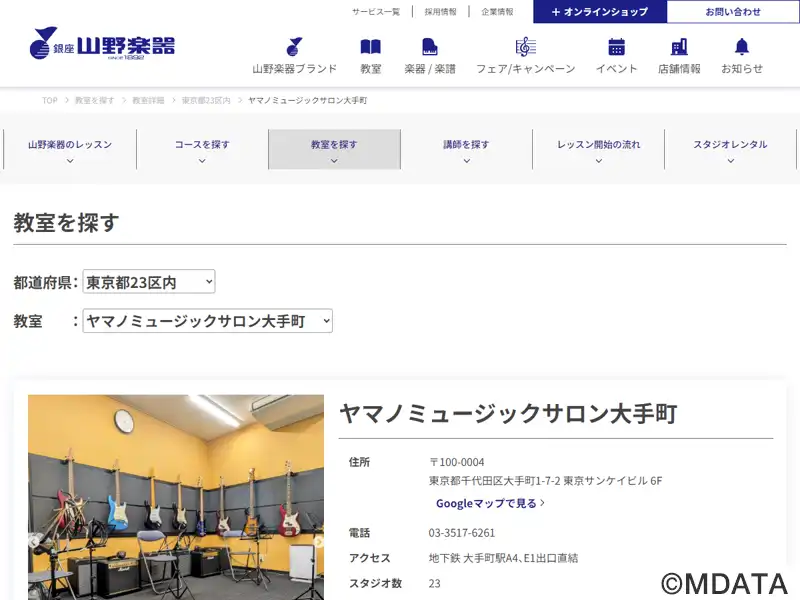
Task: Expand レッスン開始の流れ menu
Action: click(x=598, y=149)
